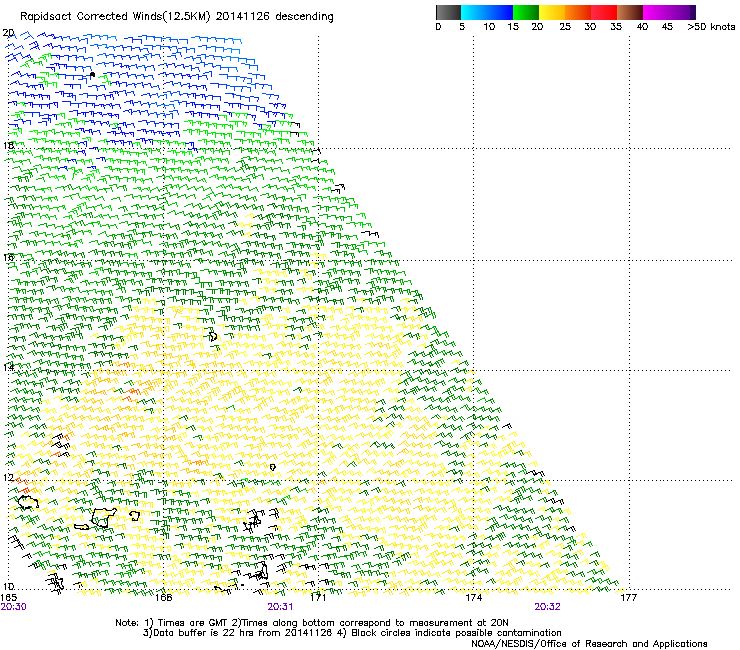
Task: Click longitude label '177' on bottom axis
Action: tap(628, 598)
